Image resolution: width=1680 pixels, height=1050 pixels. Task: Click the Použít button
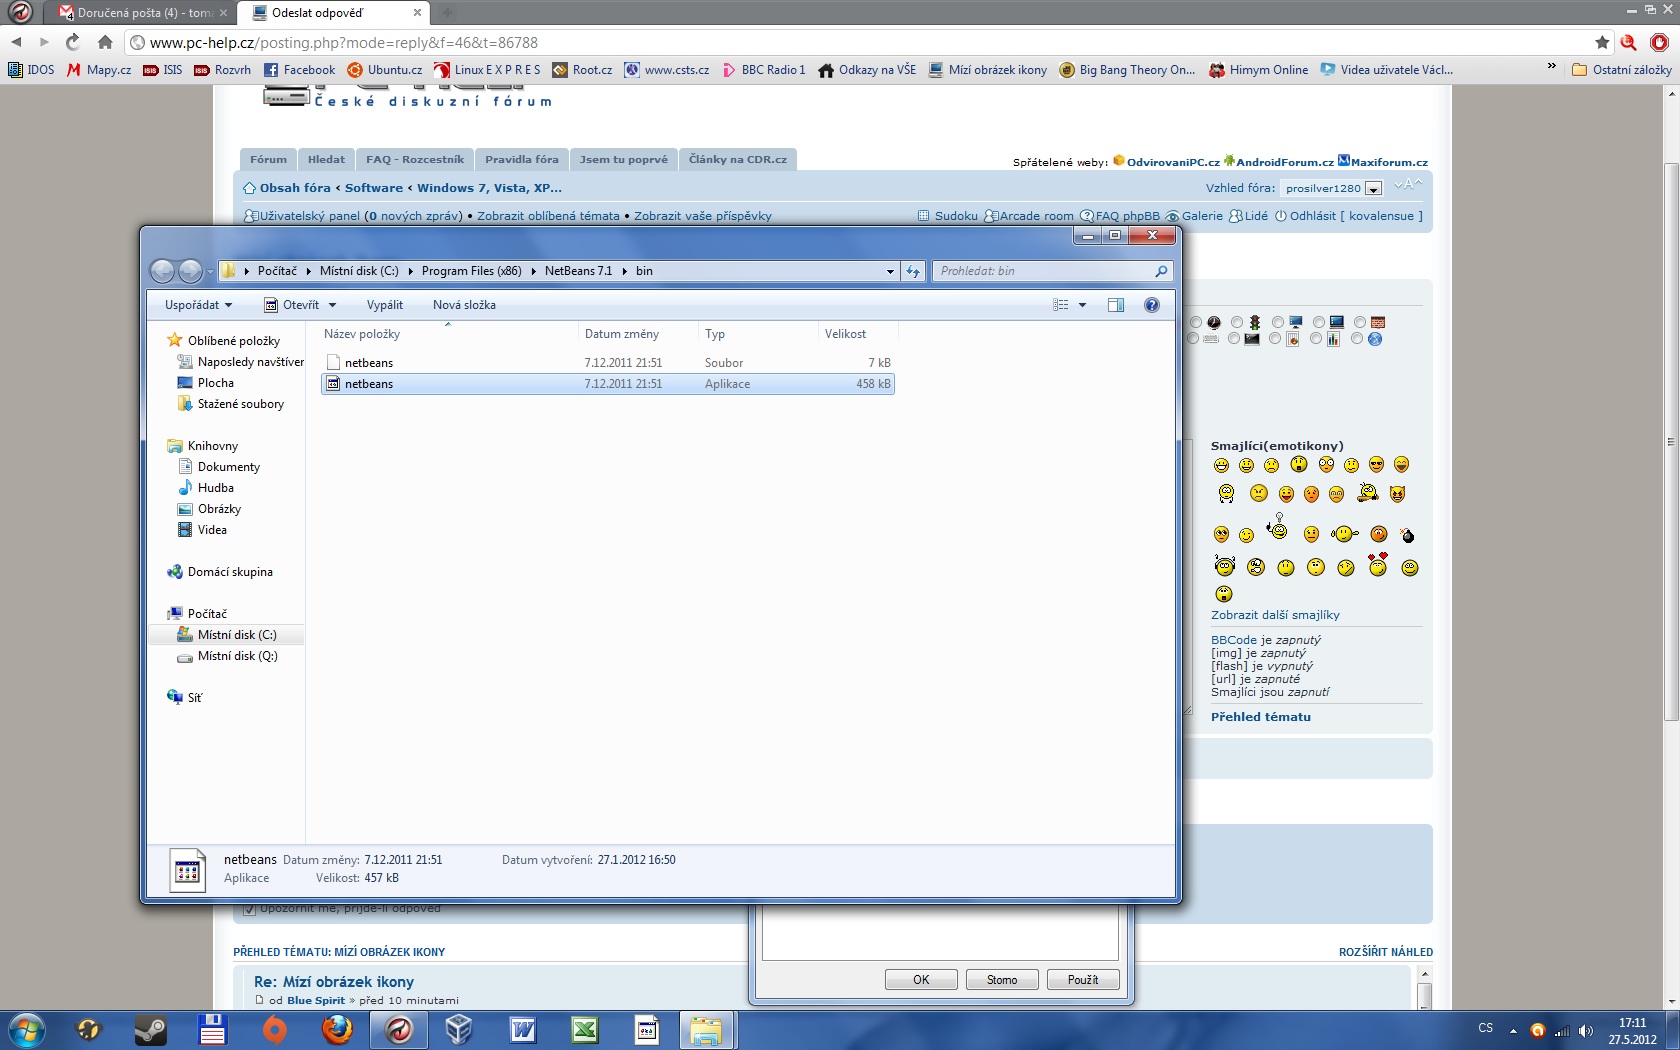(x=1083, y=980)
